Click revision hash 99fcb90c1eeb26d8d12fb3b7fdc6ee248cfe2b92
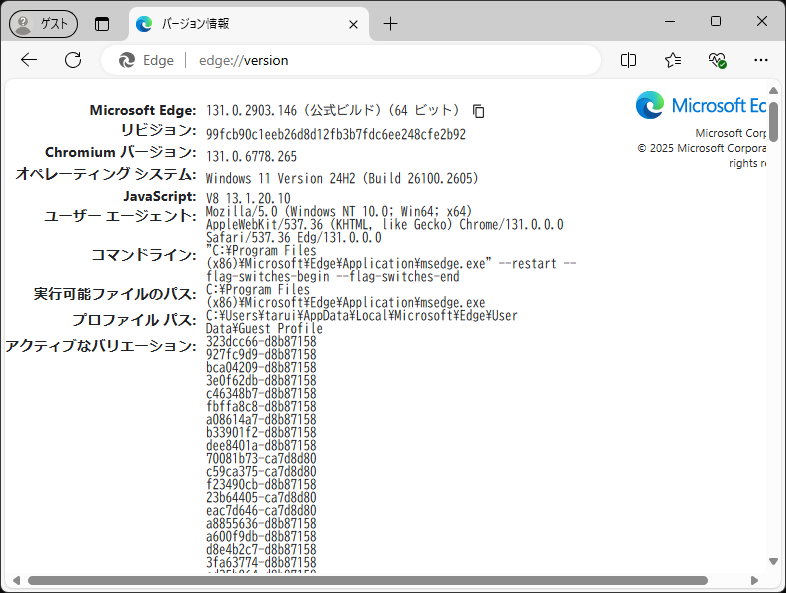Viewport: 786px width, 593px height. click(x=336, y=134)
